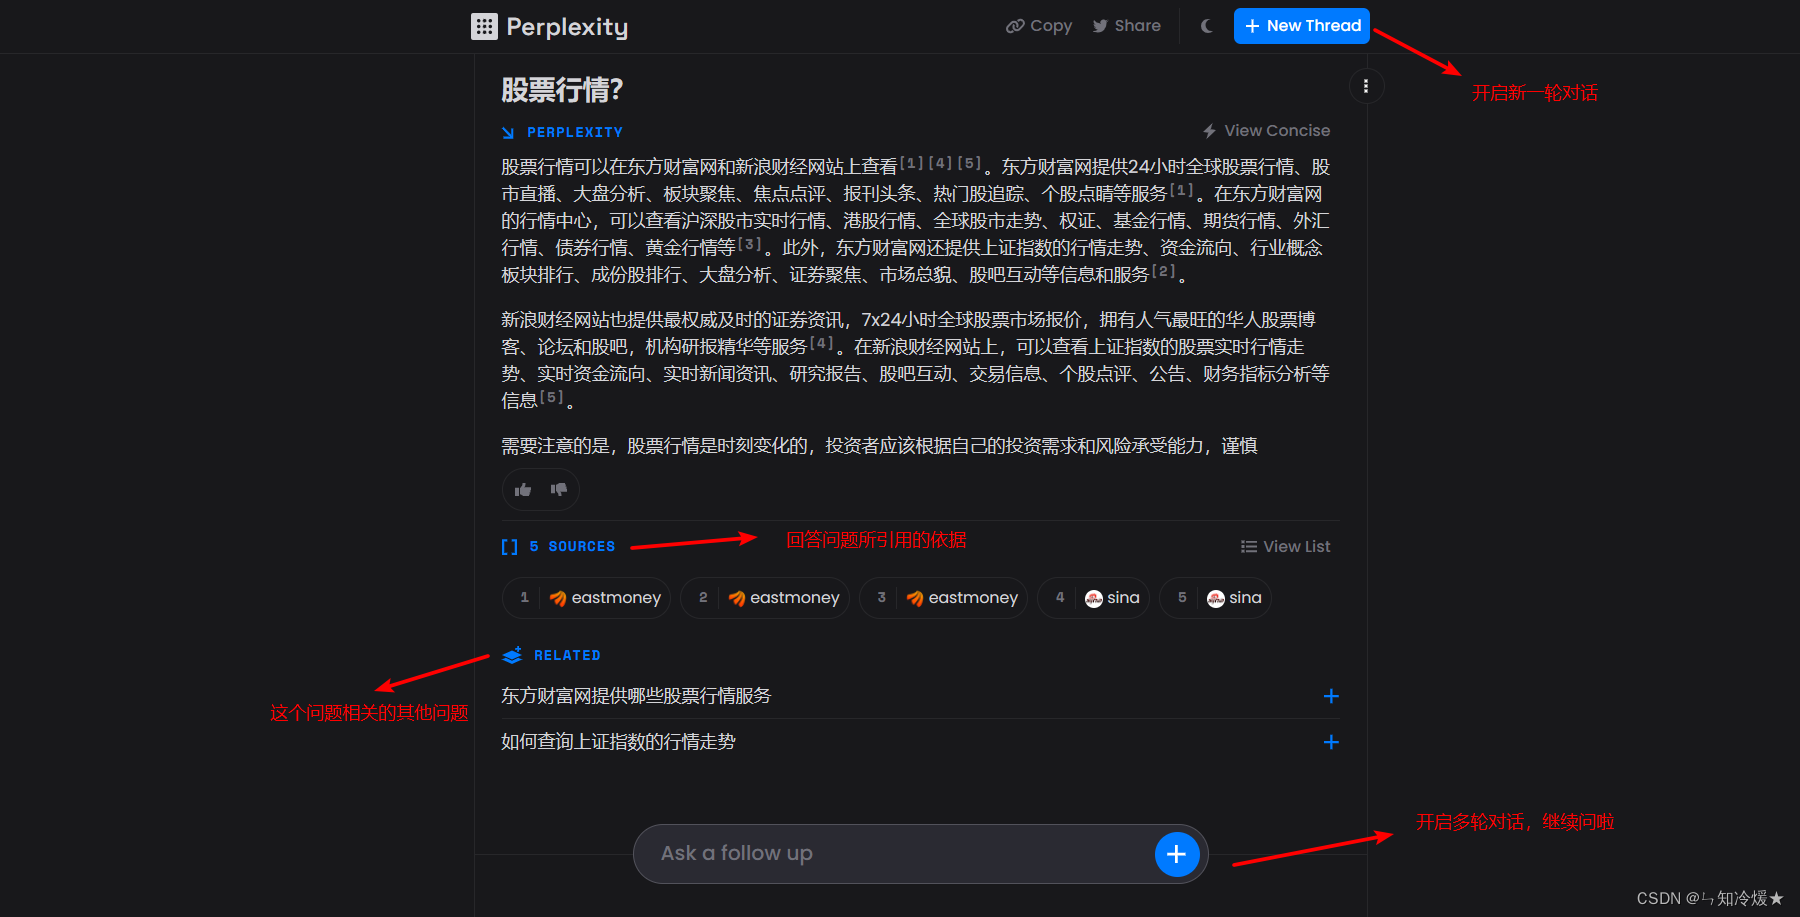Viewport: 1800px width, 917px height.
Task: Switch sources to View List
Action: (1285, 547)
